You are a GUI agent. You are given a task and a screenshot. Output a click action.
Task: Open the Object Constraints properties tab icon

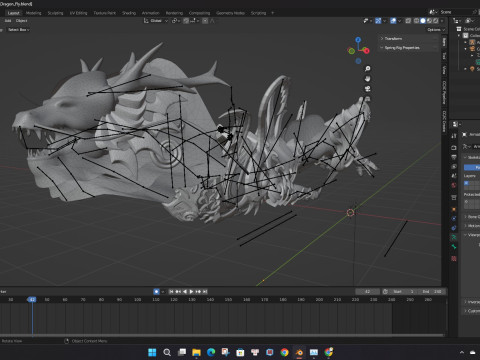(454, 228)
